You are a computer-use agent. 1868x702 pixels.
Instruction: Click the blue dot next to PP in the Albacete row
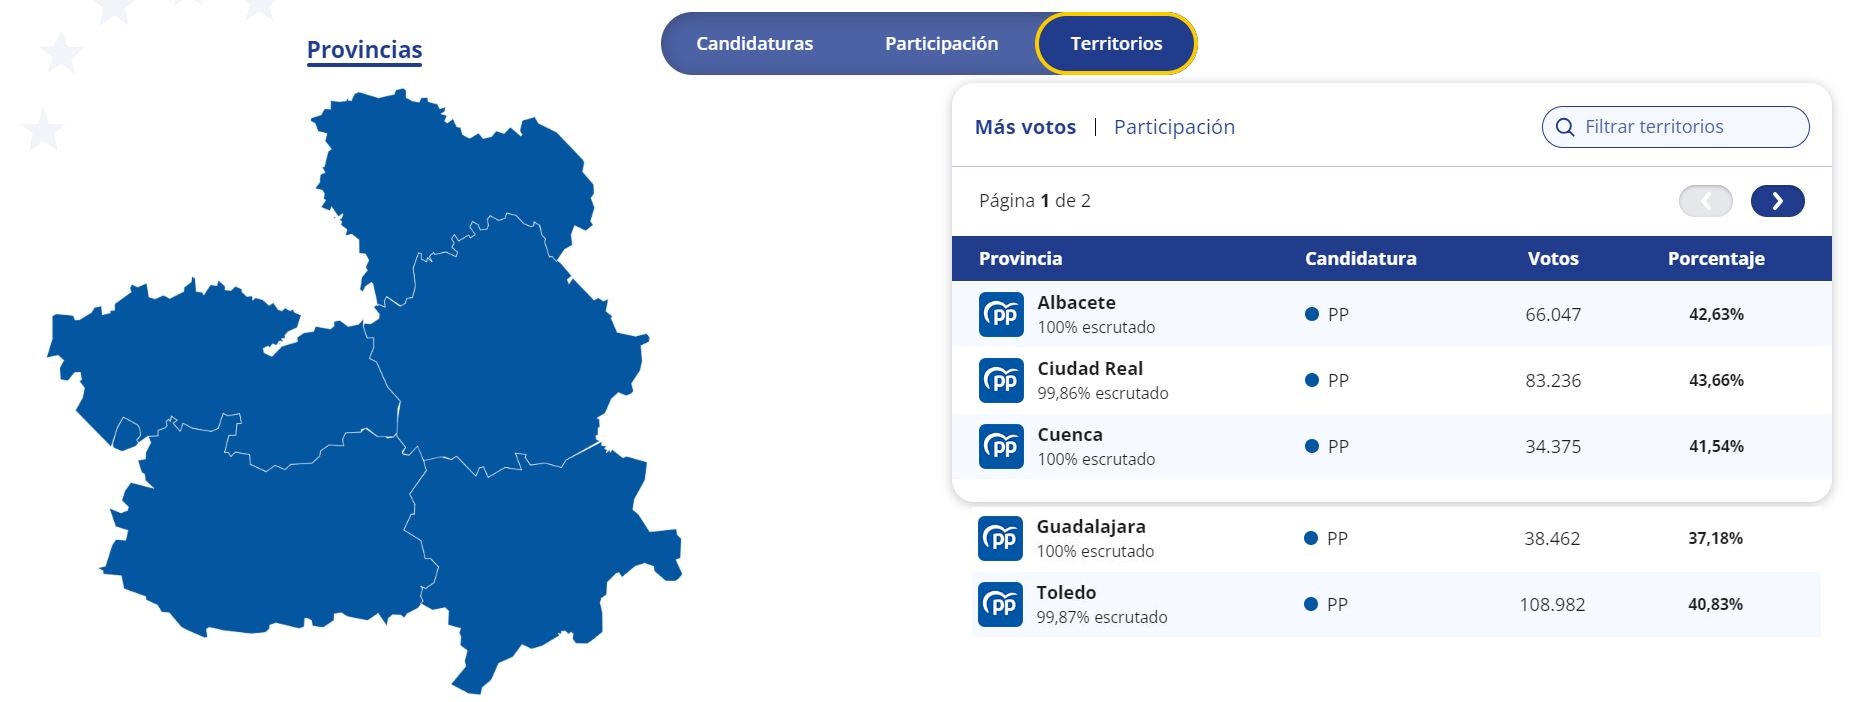(1312, 314)
